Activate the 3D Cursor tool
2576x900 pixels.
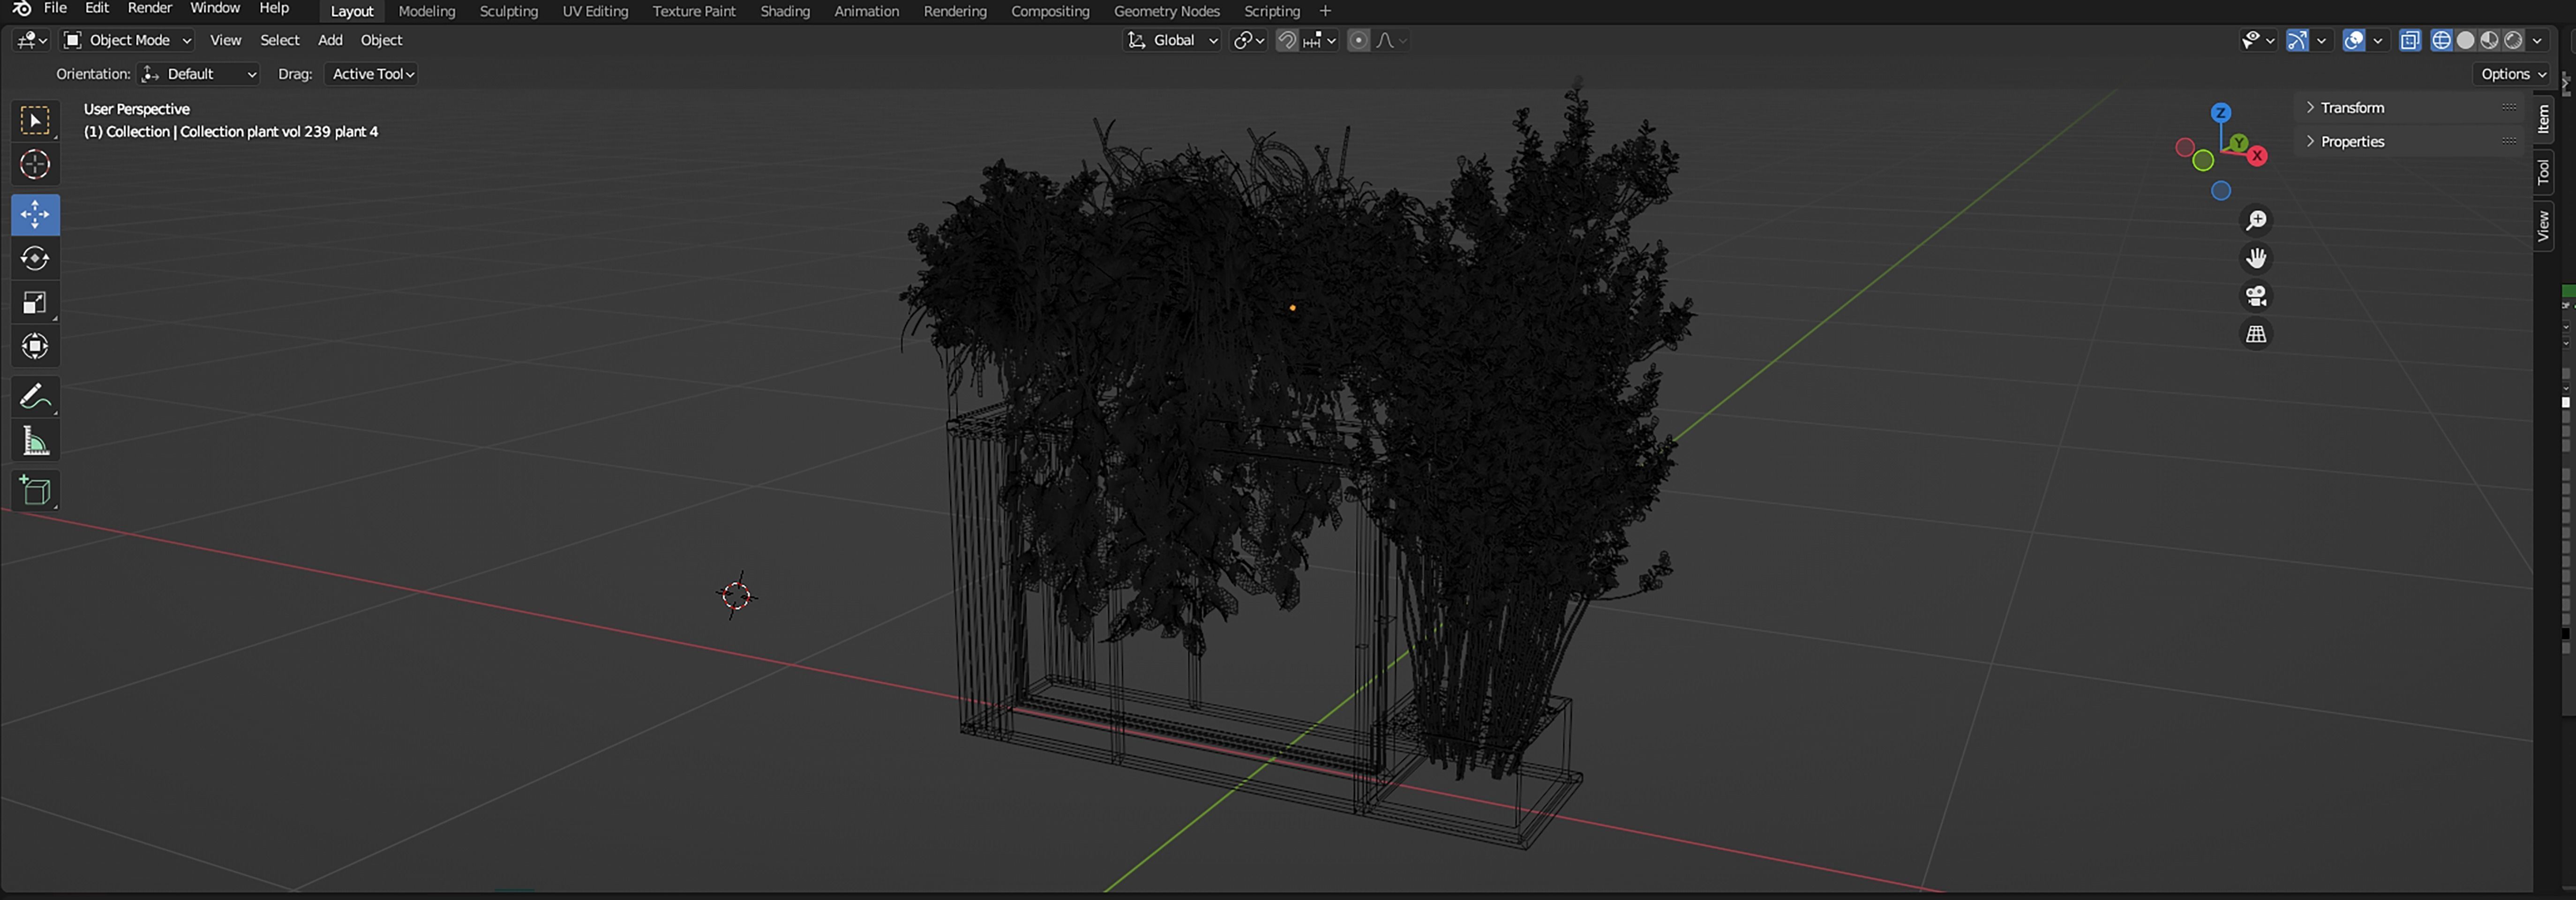pyautogui.click(x=35, y=165)
